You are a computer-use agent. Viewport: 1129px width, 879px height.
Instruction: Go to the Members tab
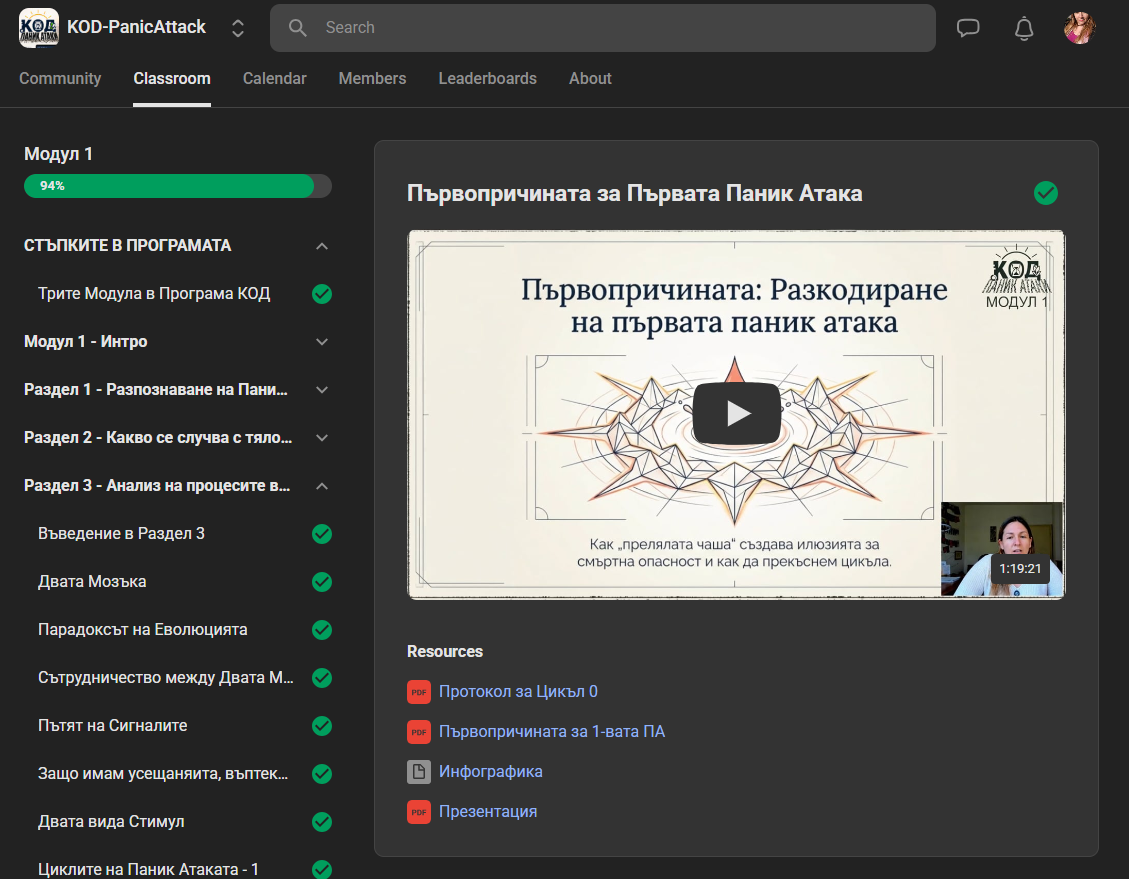click(x=372, y=78)
